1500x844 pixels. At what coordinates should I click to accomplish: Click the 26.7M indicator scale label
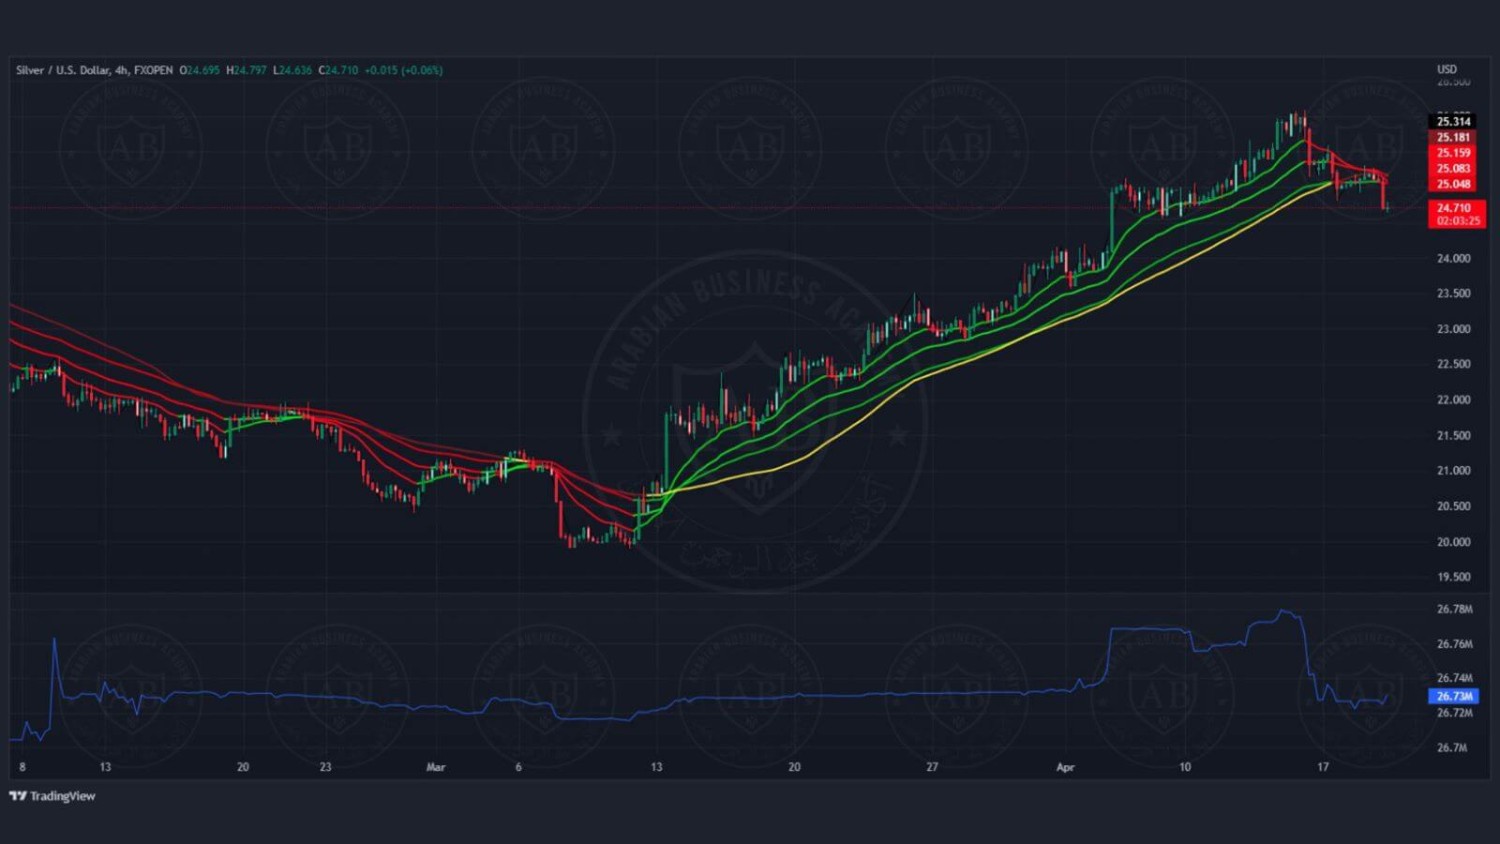pyautogui.click(x=1452, y=748)
